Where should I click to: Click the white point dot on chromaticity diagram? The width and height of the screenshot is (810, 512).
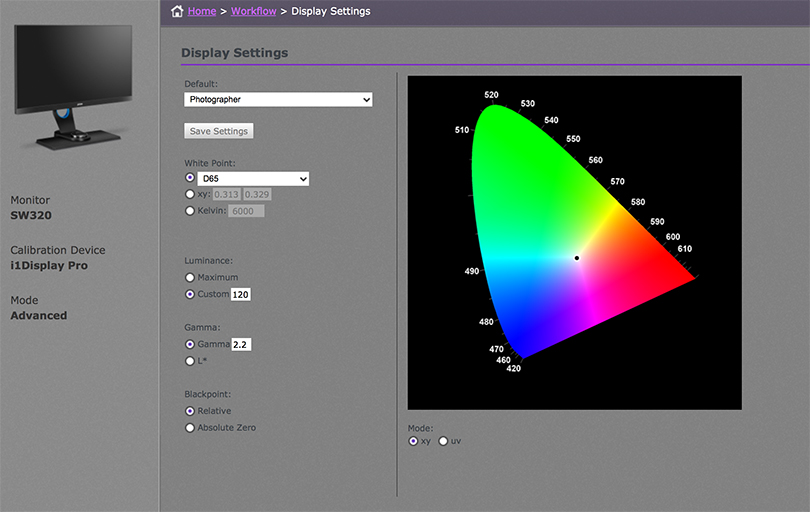tap(577, 258)
